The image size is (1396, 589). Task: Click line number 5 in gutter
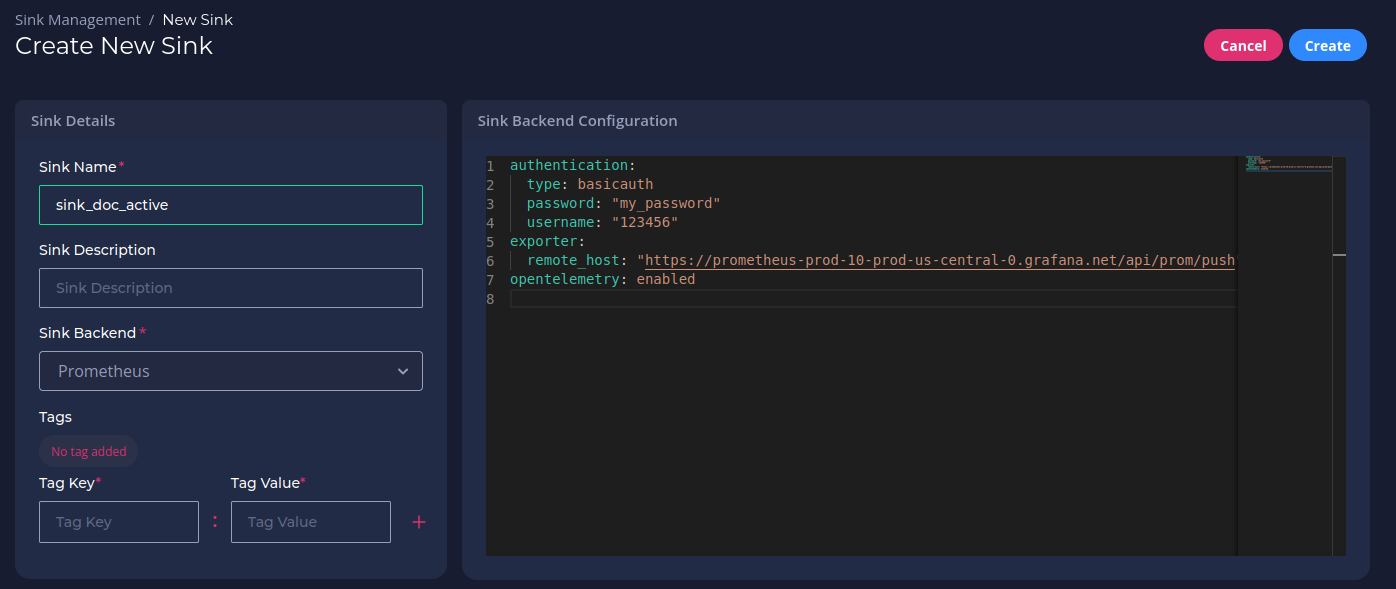coord(490,241)
